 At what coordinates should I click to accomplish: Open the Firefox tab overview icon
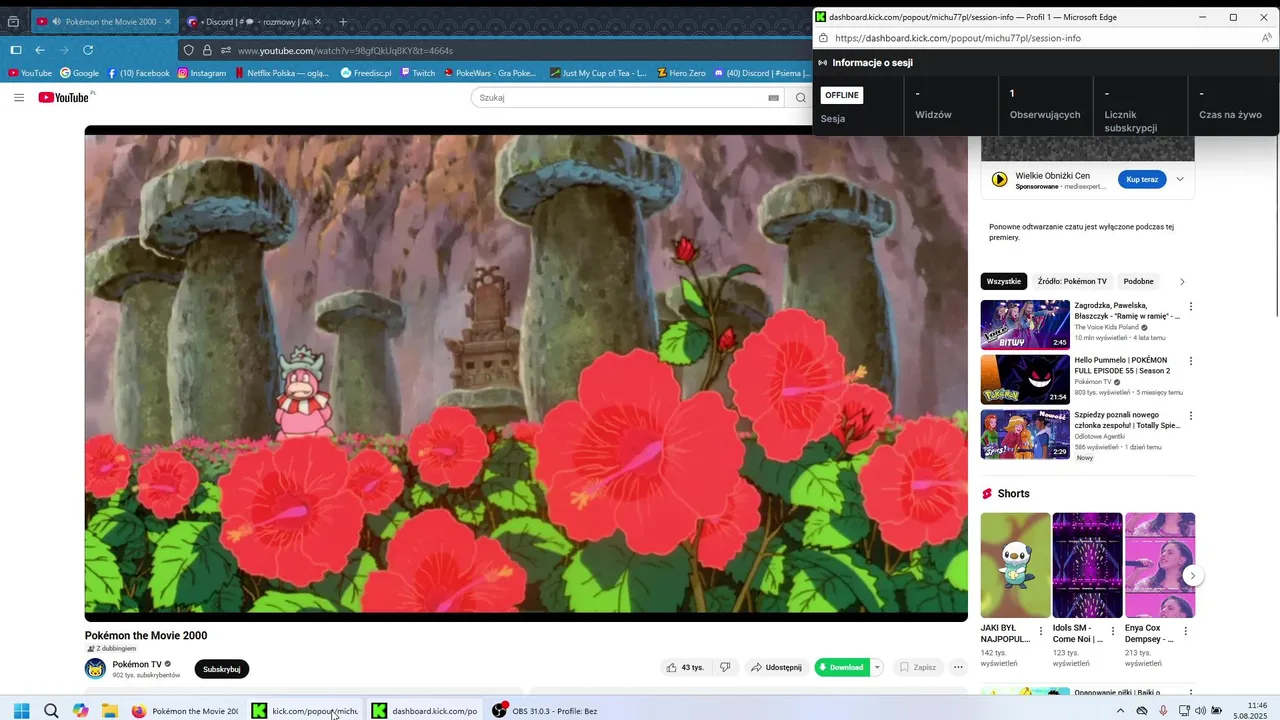(13, 21)
